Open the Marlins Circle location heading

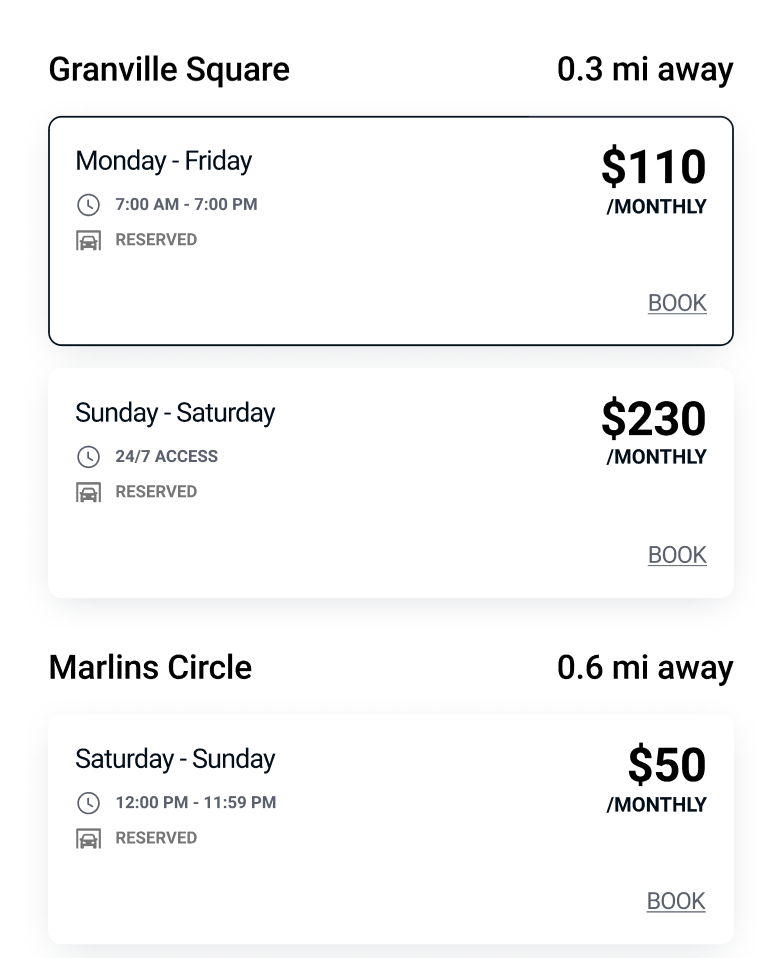[150, 667]
